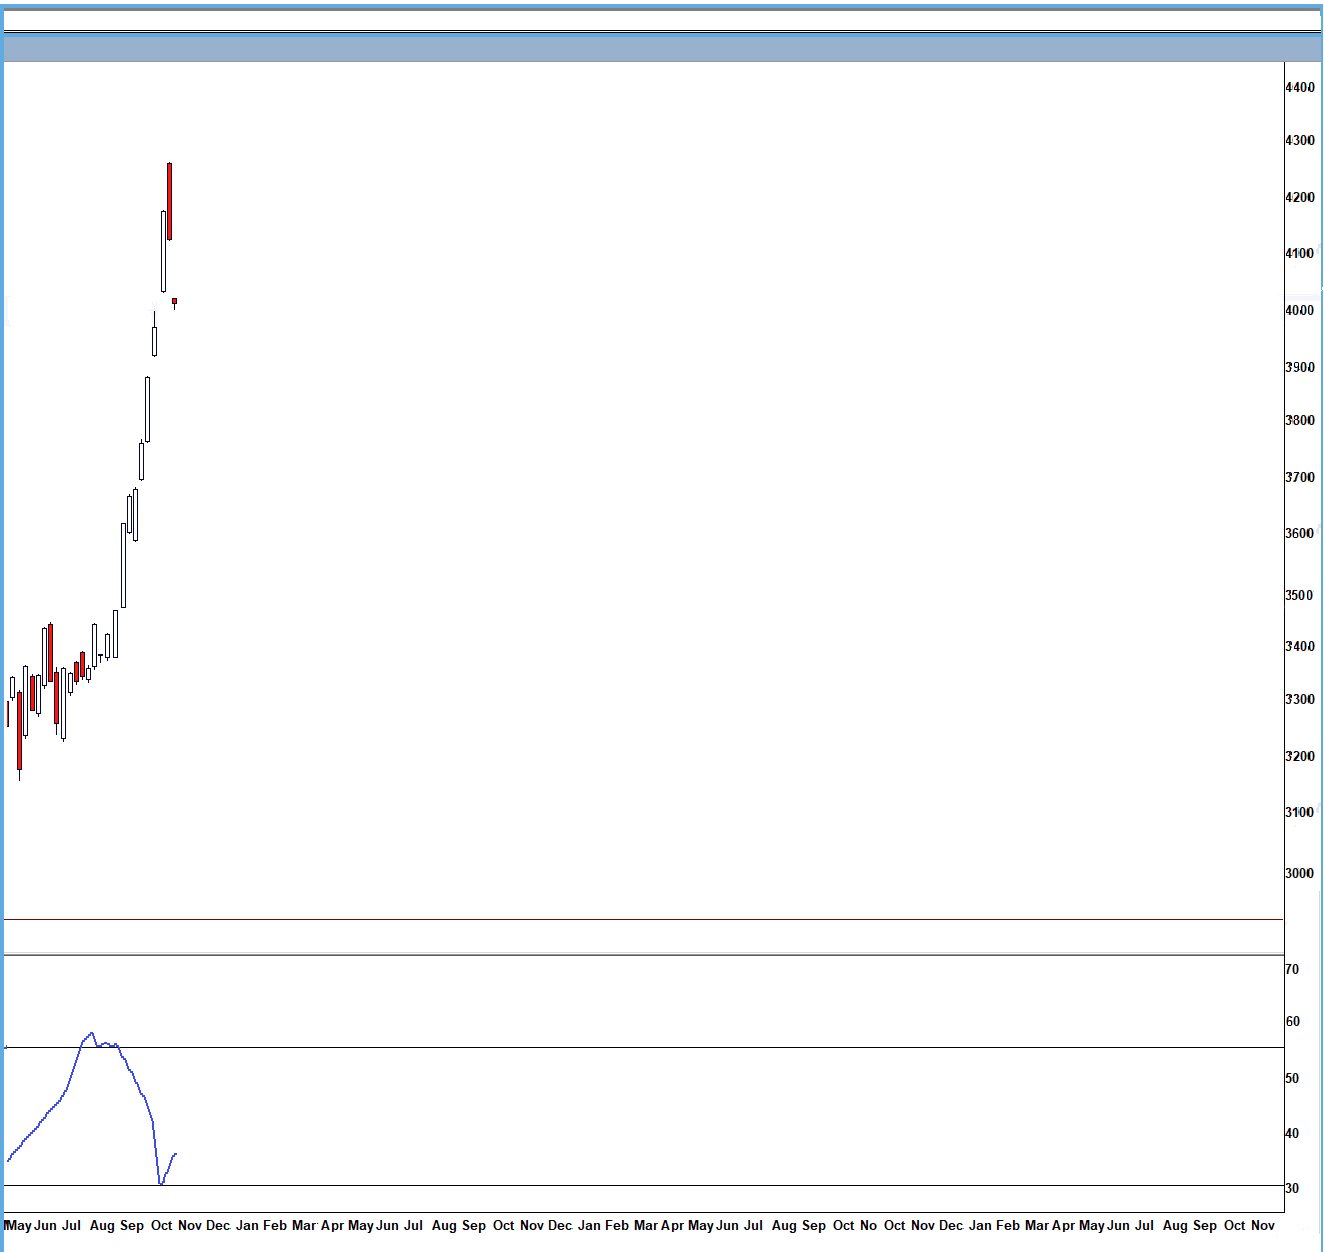Click the 3500 price axis label
Viewport: 1324px width, 1252px height.
coord(1299,596)
